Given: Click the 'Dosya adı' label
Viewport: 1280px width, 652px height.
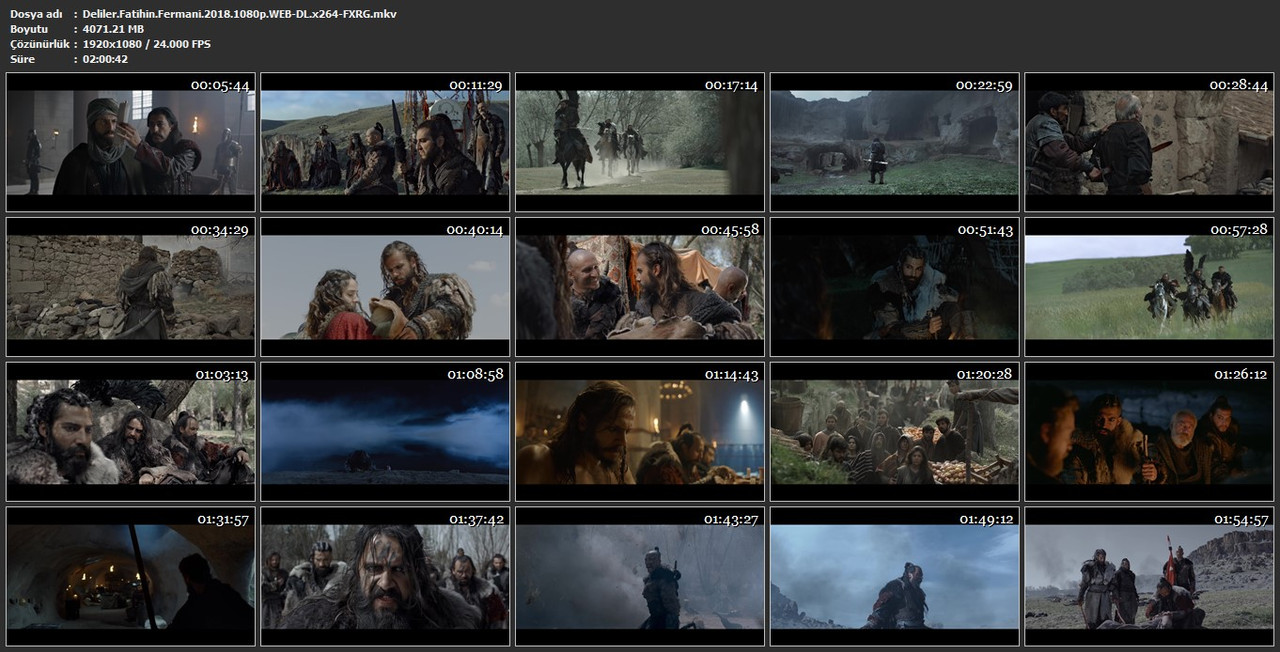Looking at the screenshot, I should pyautogui.click(x=36, y=14).
